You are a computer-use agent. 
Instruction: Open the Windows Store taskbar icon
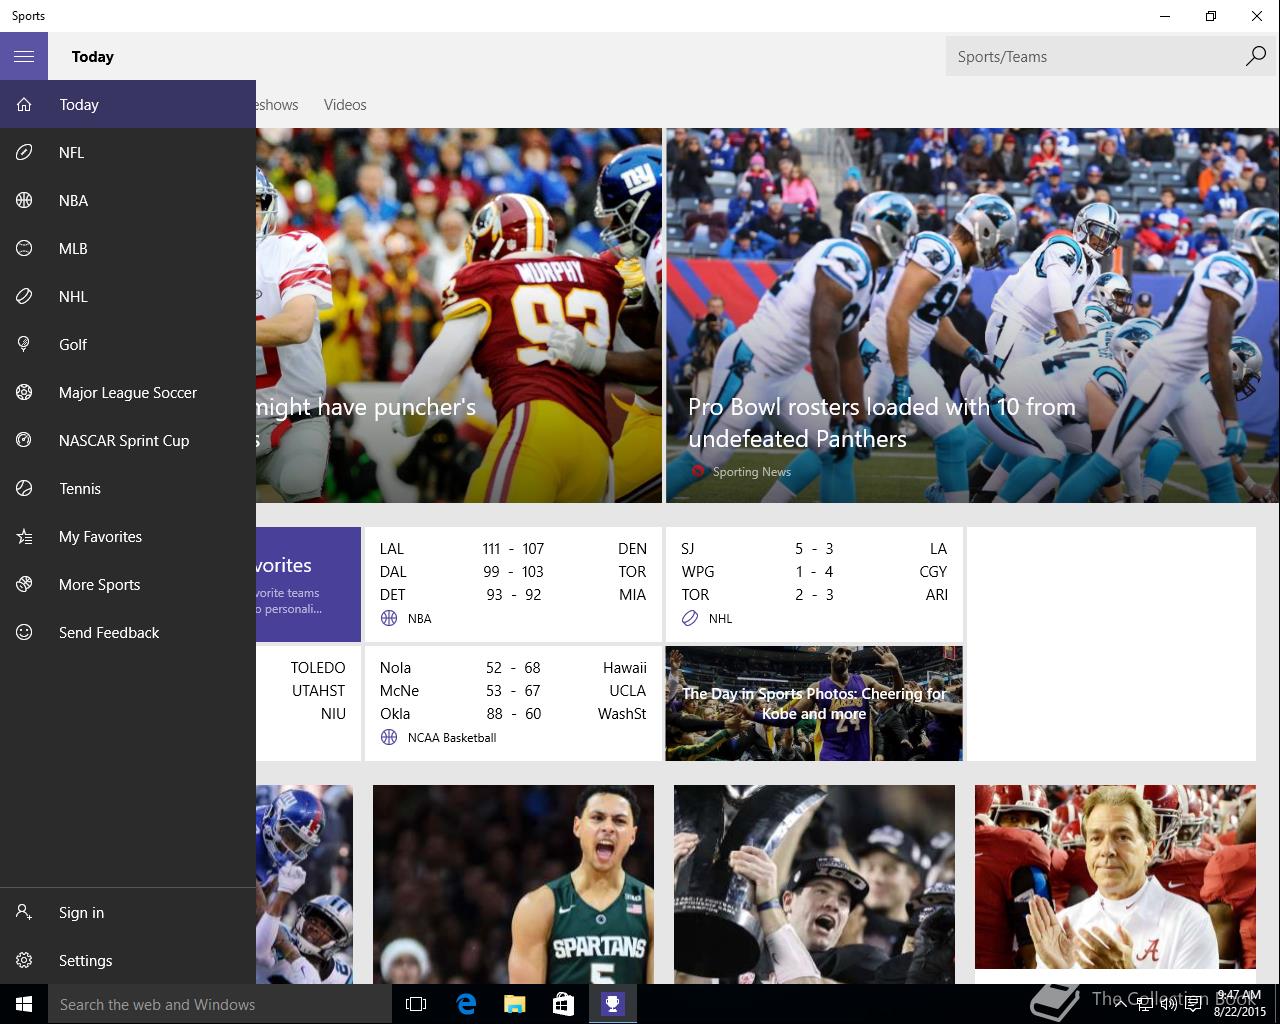(563, 1004)
